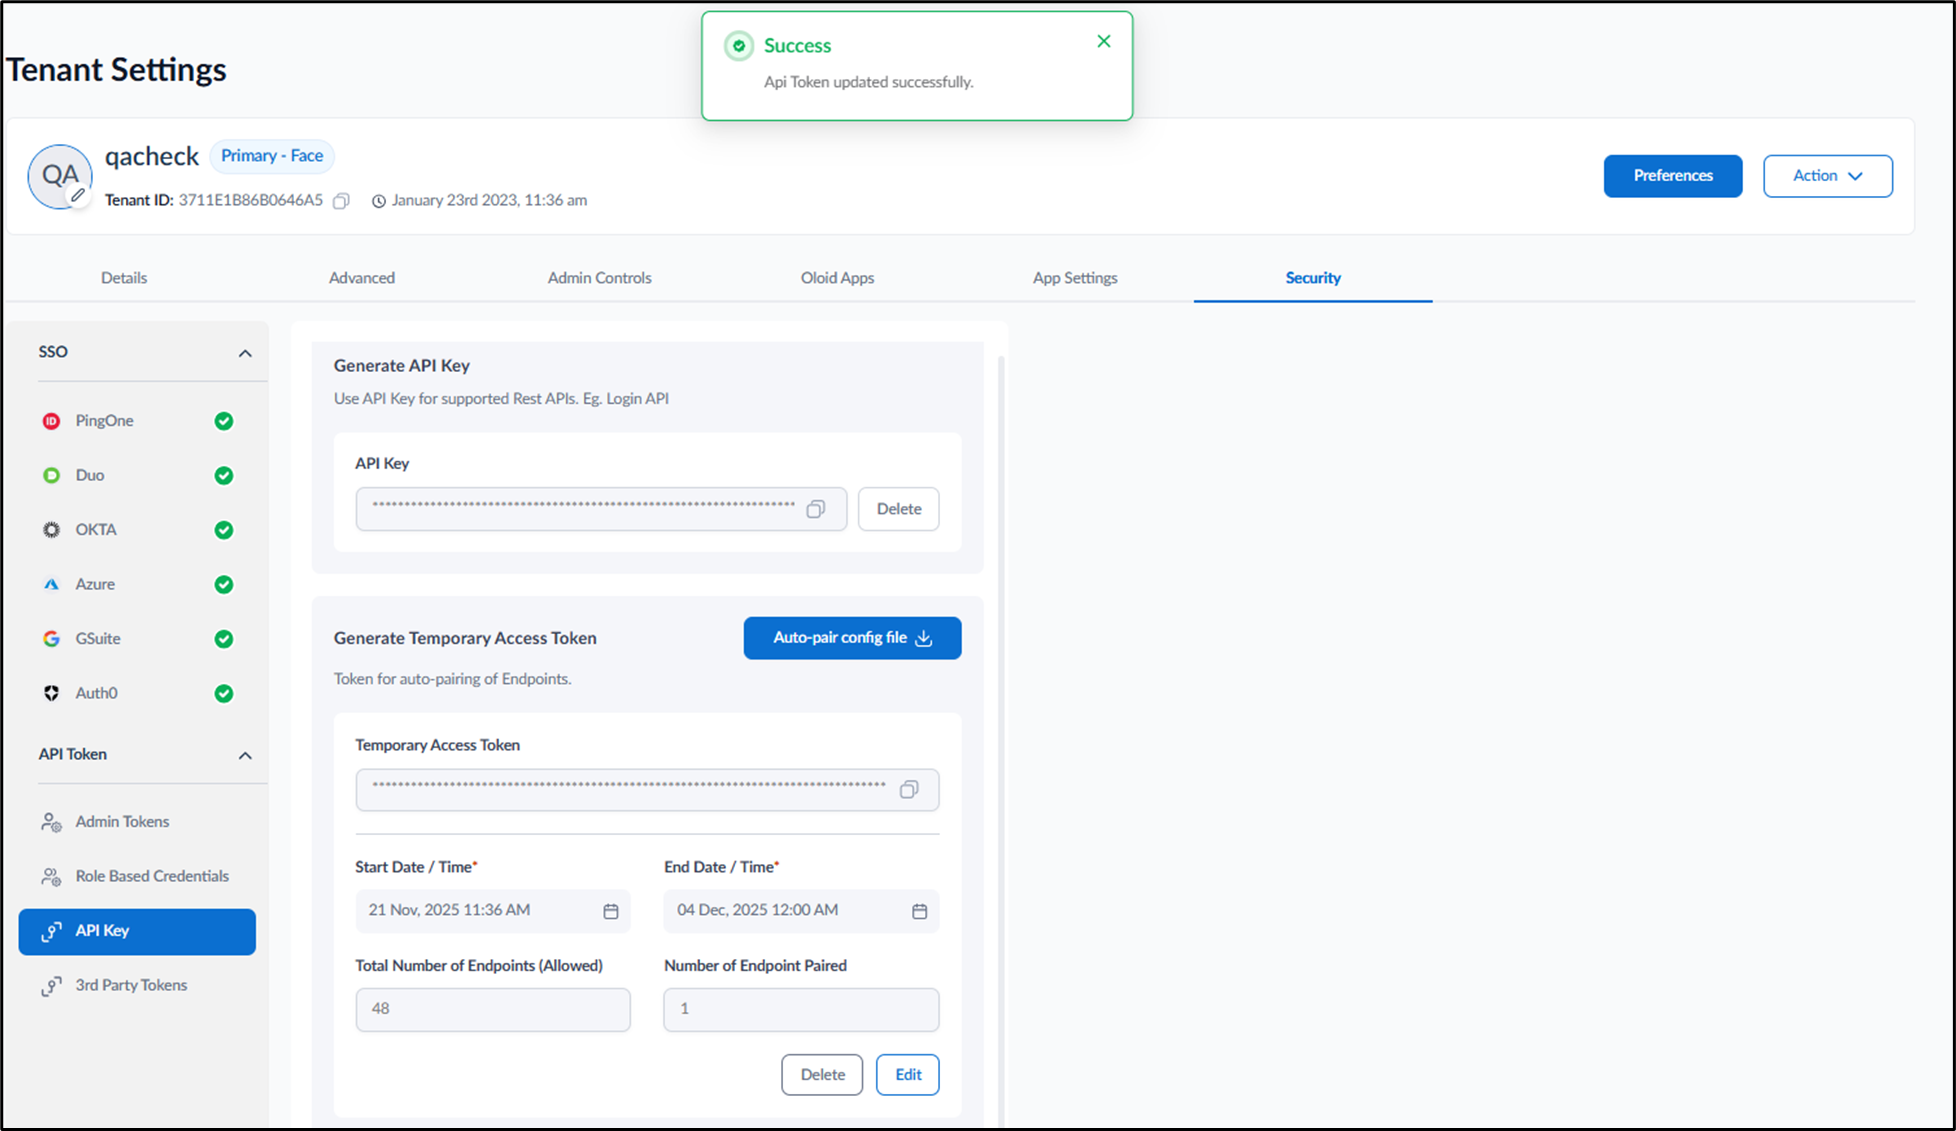The width and height of the screenshot is (1956, 1131).
Task: Collapse the API Token section
Action: 245,755
